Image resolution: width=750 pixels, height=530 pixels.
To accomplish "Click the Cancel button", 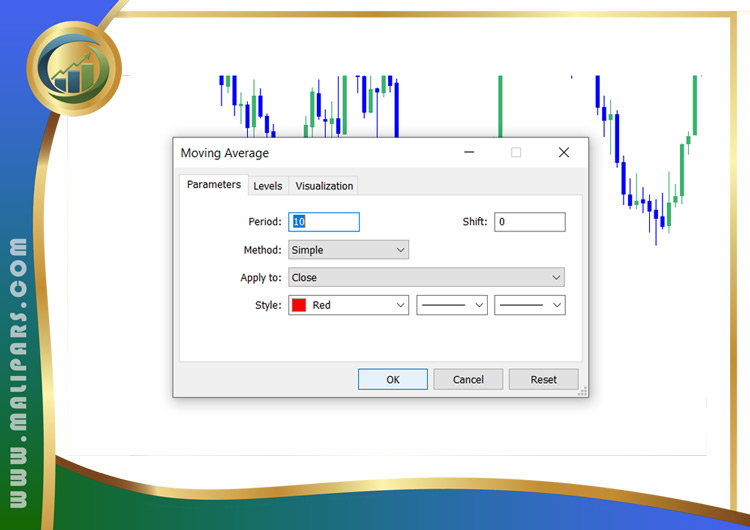I will tap(468, 380).
